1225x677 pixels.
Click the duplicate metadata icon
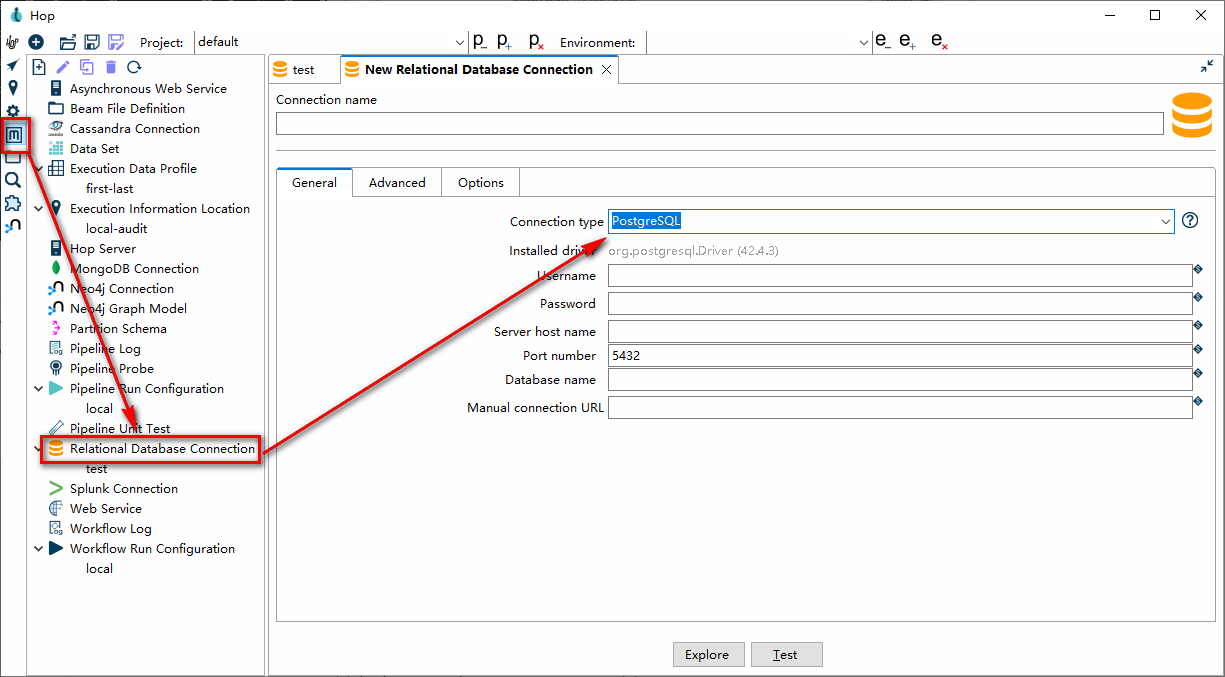coord(87,67)
